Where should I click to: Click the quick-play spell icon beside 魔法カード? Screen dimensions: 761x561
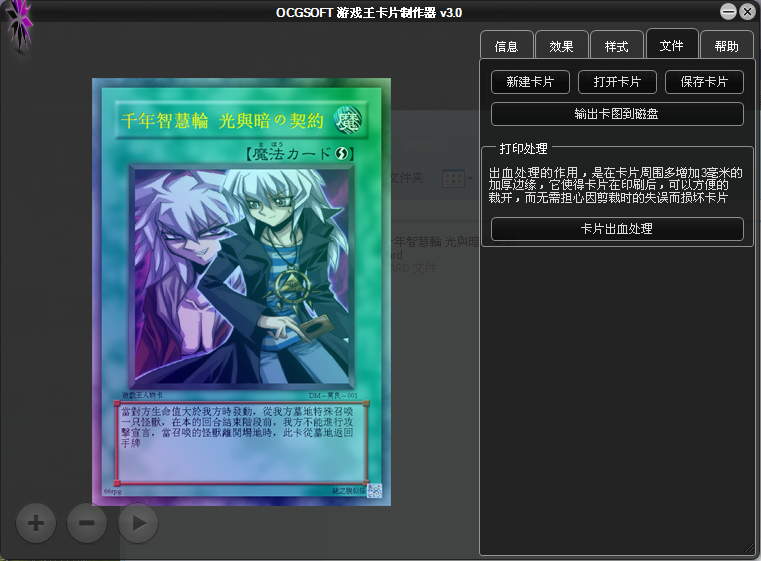342,154
